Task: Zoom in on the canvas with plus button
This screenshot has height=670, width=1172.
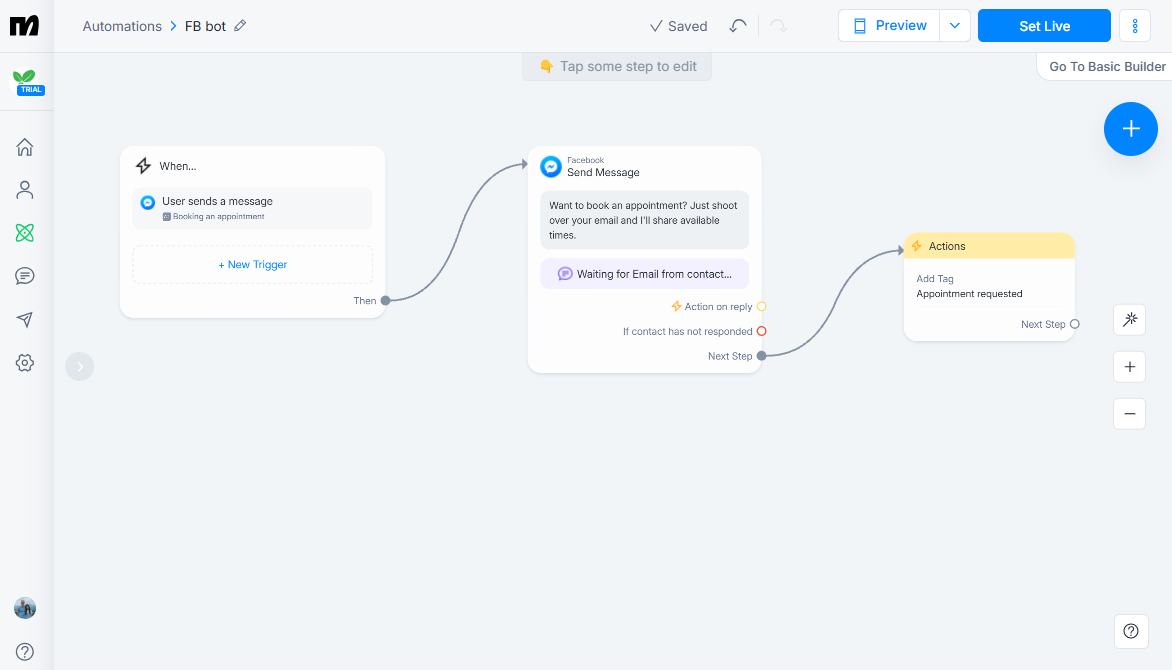Action: 1129,366
